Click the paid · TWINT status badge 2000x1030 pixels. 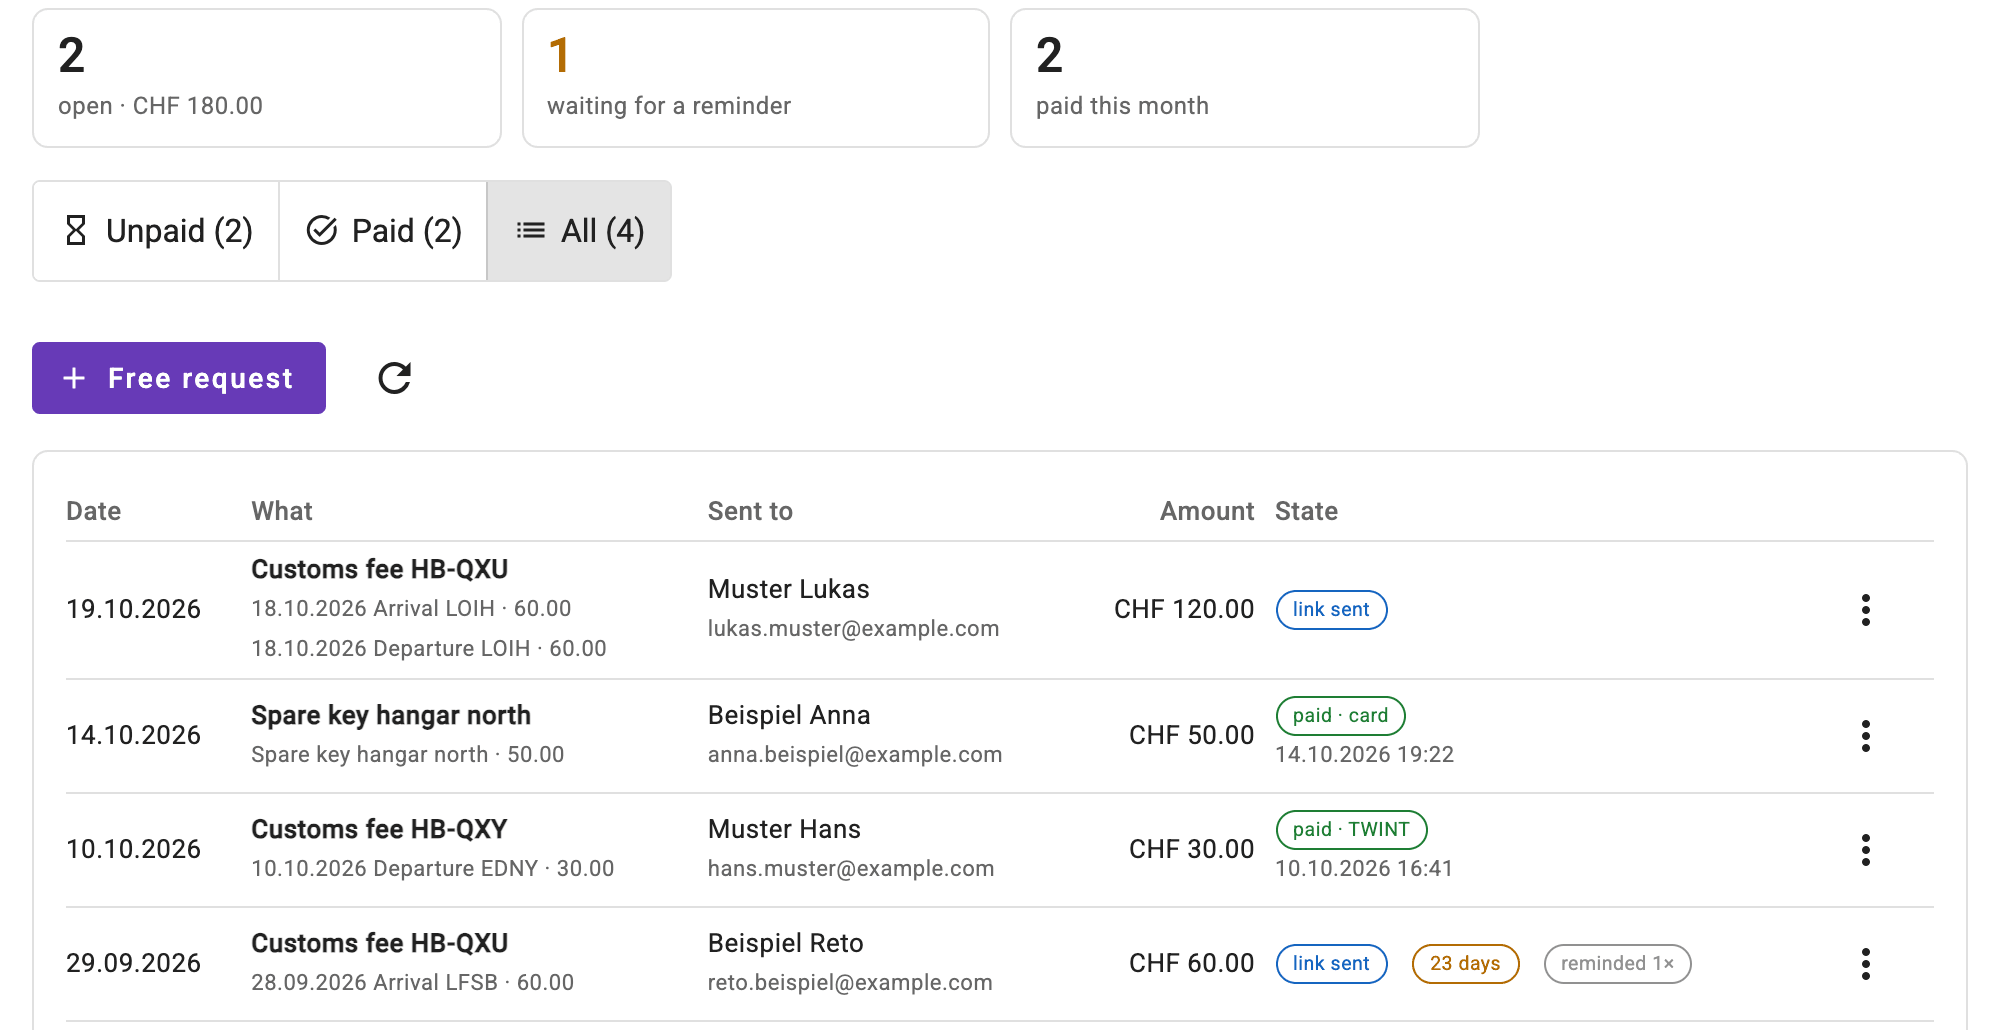click(1351, 830)
